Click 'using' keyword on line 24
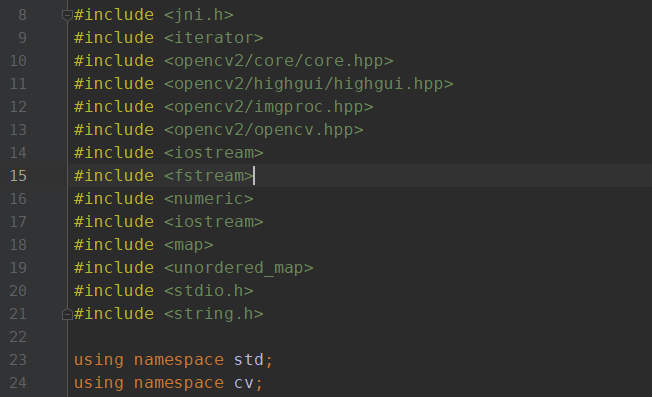This screenshot has height=397, width=652. click(99, 383)
